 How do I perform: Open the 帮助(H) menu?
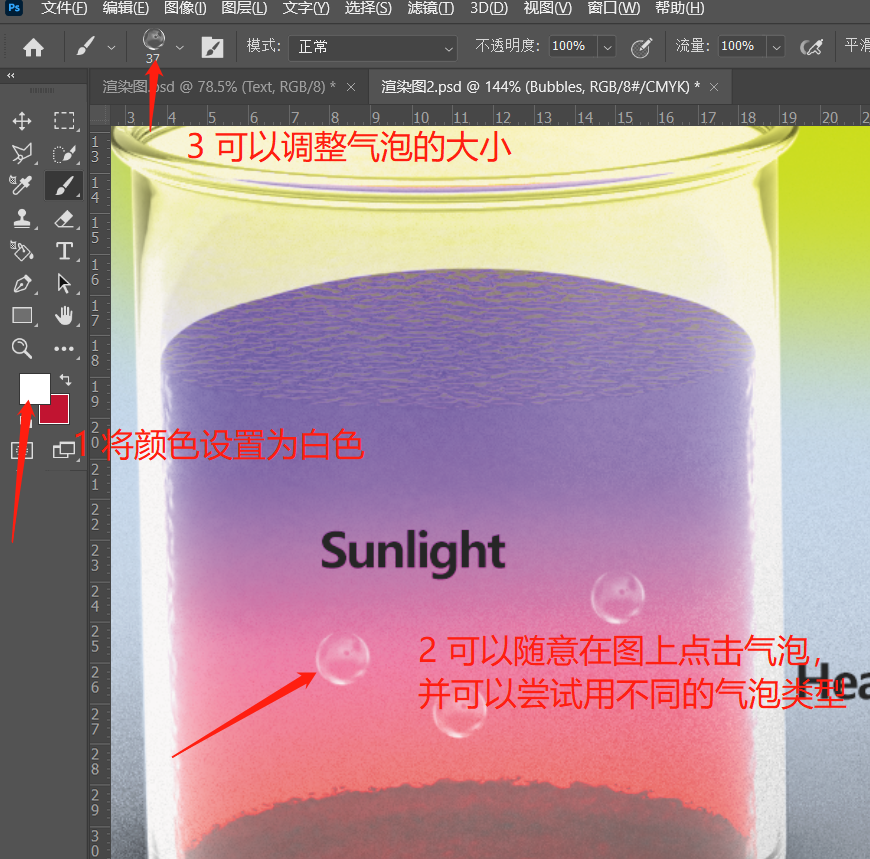680,8
